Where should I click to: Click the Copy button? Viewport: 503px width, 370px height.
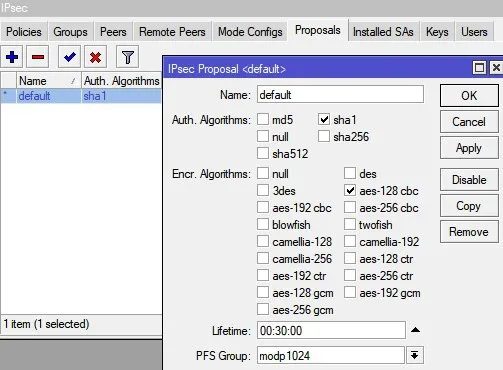[469, 206]
